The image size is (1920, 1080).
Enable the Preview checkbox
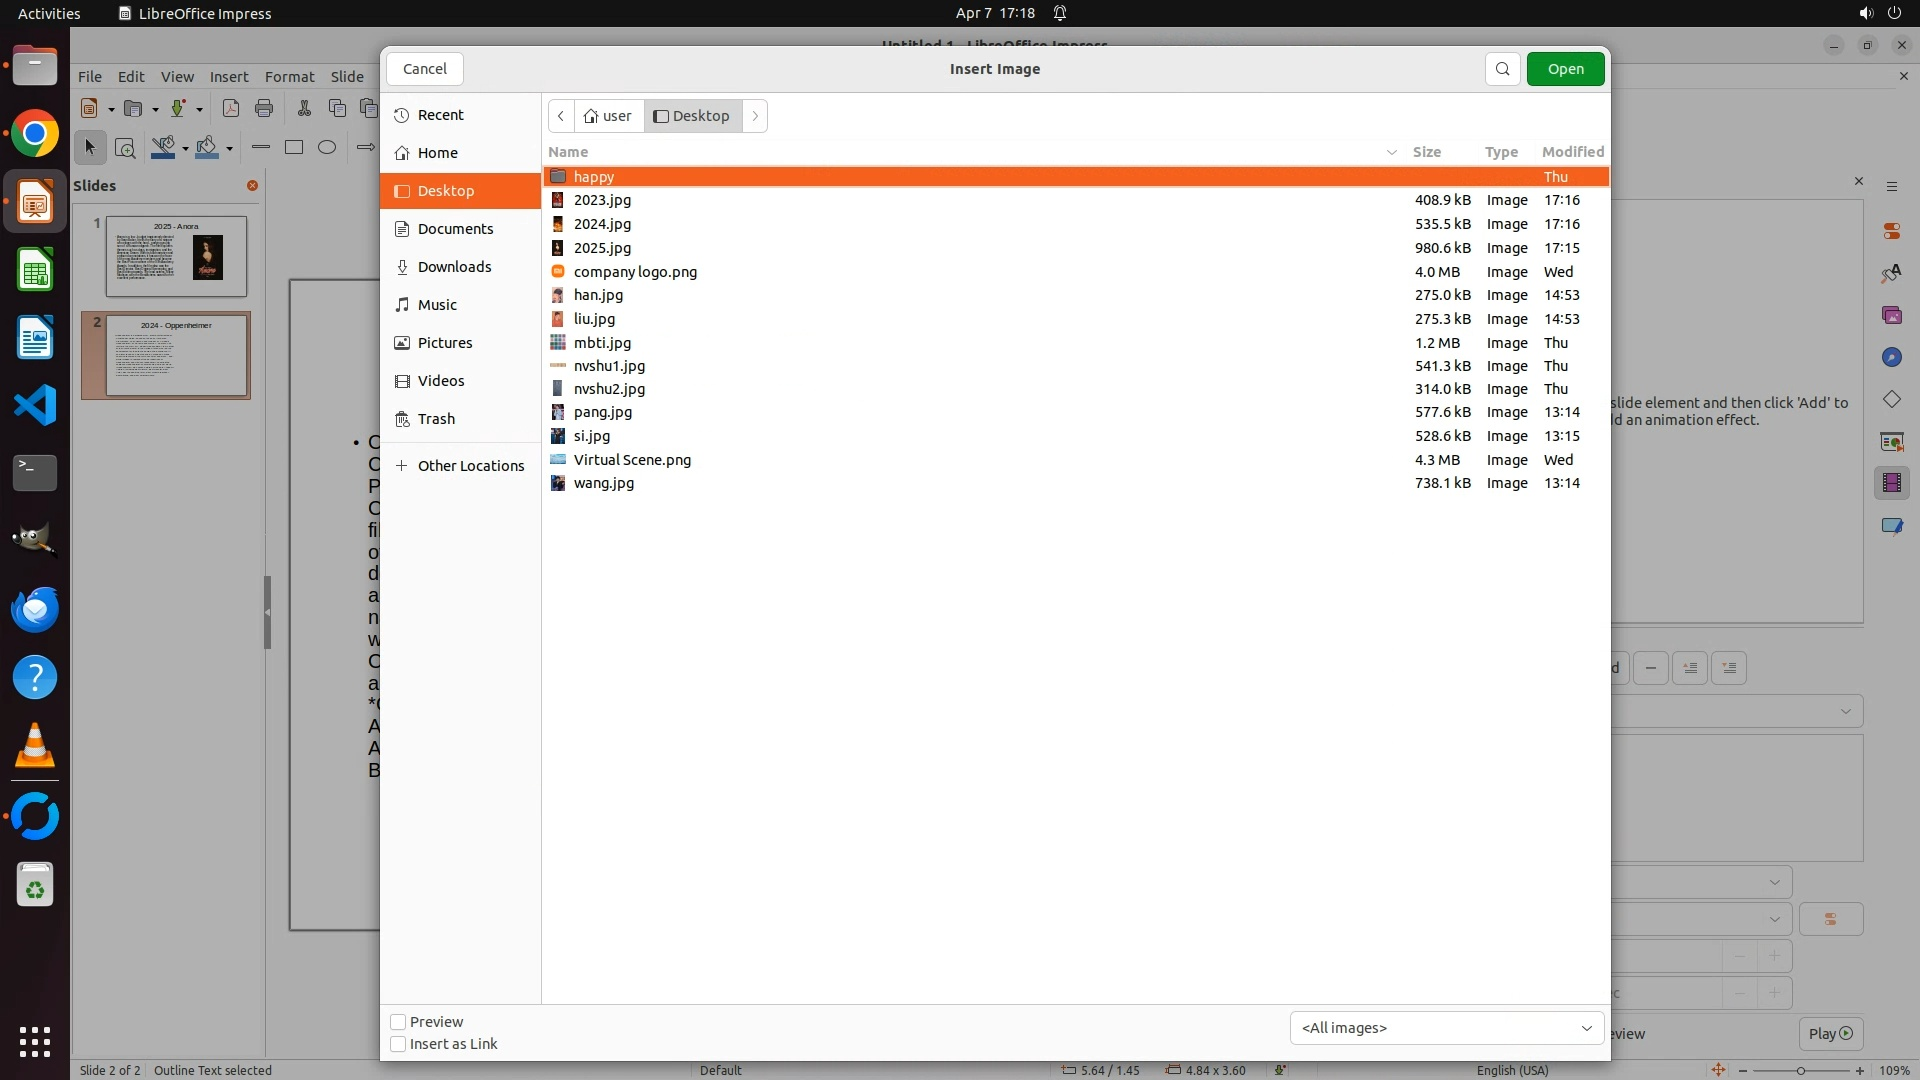[x=398, y=1022]
